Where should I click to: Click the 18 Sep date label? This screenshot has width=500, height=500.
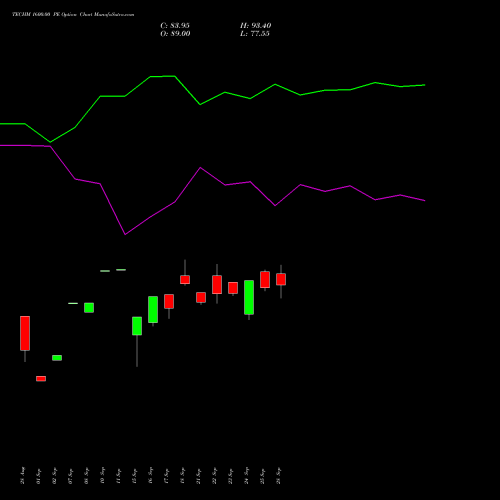[182, 476]
